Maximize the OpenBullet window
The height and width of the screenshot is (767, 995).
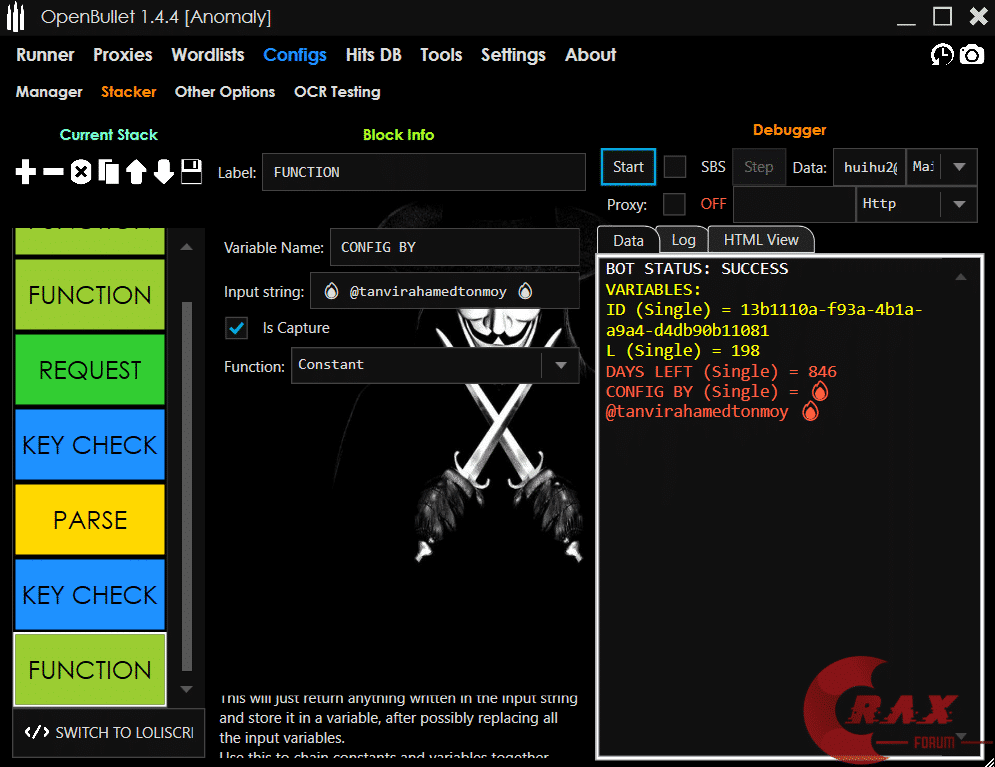click(942, 16)
